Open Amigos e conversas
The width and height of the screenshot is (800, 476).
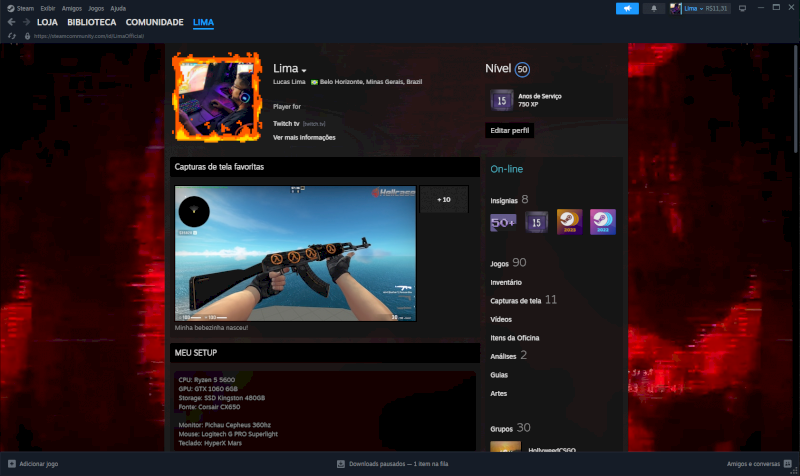(753, 464)
